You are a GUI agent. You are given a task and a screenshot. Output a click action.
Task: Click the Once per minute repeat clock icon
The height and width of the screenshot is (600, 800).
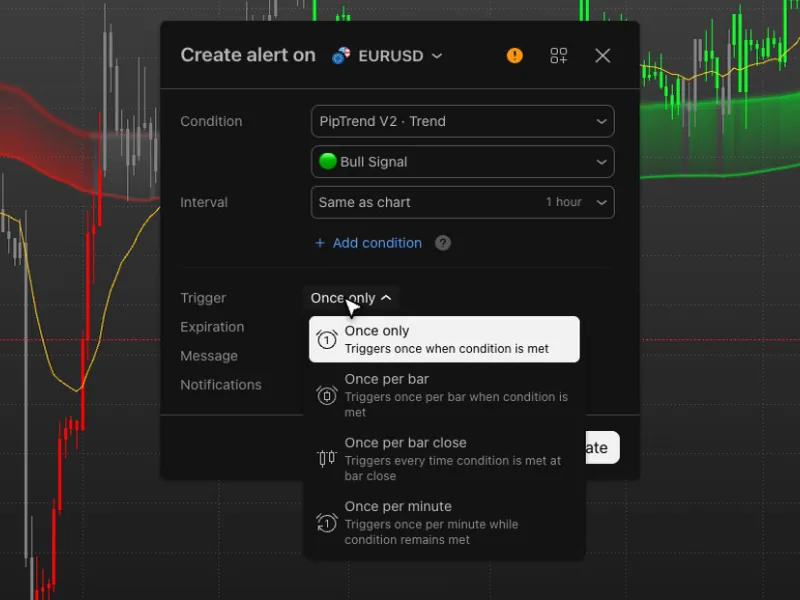pos(327,523)
